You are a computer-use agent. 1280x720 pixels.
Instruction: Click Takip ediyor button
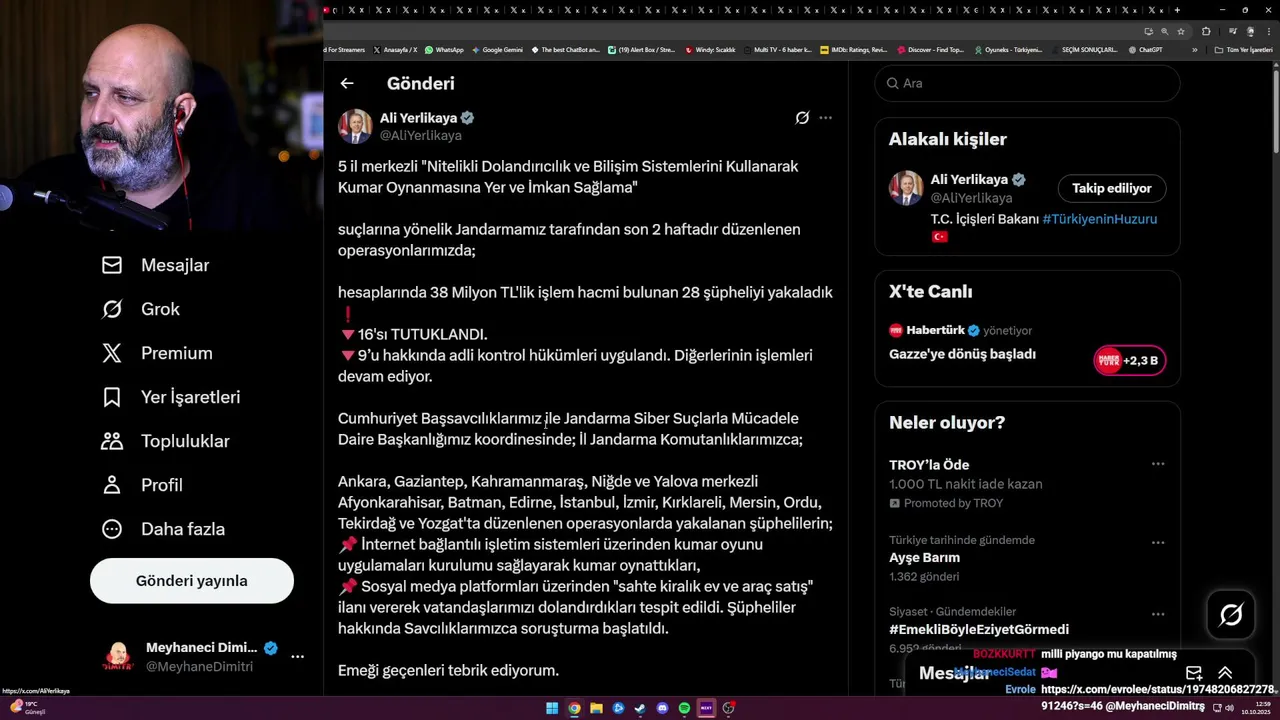[x=1112, y=188]
